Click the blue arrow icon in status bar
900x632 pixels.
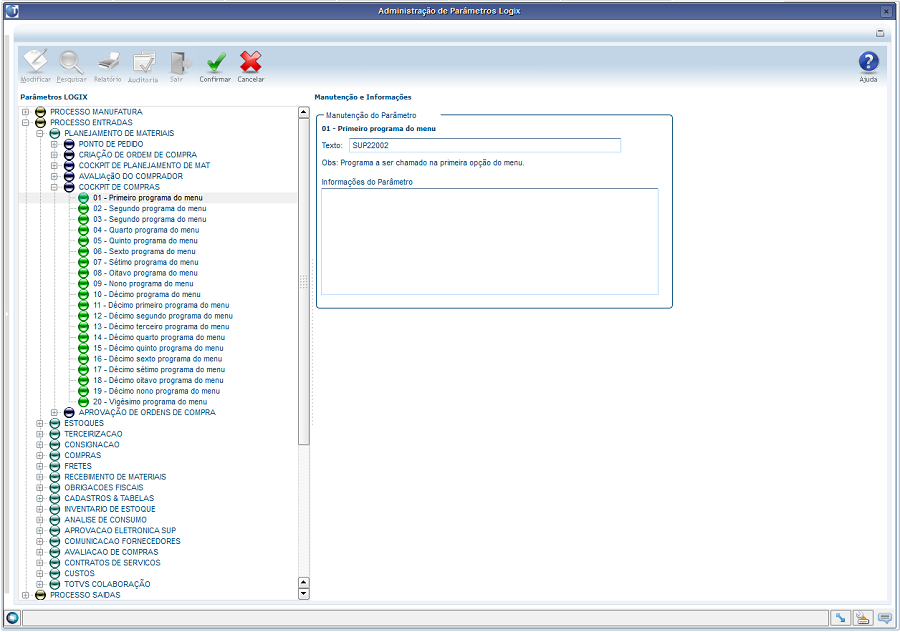pyautogui.click(x=840, y=618)
